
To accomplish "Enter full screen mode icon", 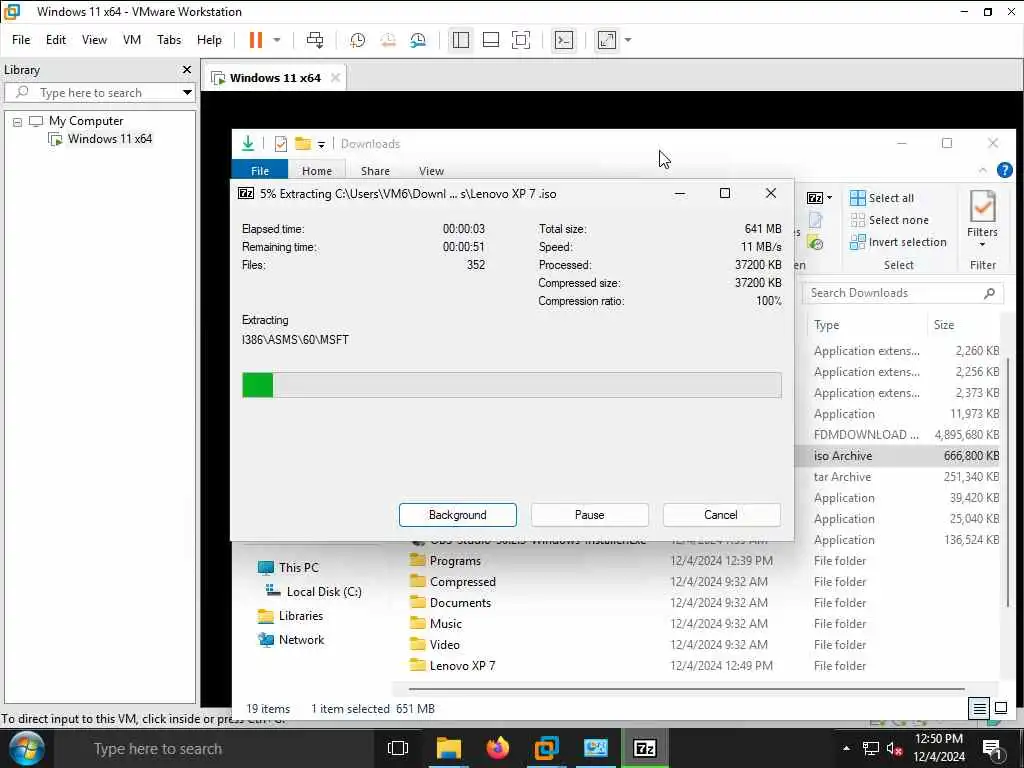I will coord(521,40).
